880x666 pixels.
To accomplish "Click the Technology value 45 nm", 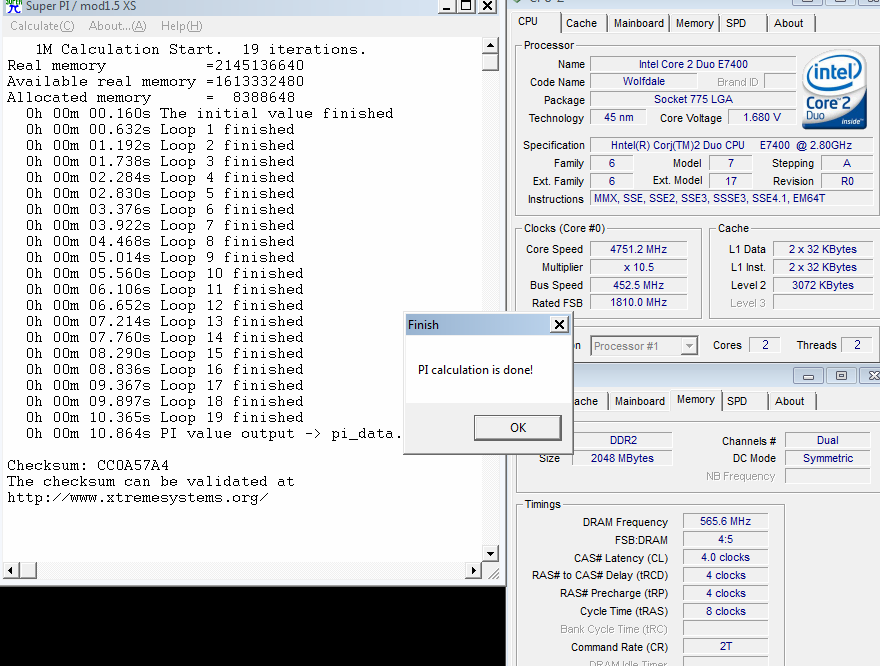I will click(x=618, y=117).
